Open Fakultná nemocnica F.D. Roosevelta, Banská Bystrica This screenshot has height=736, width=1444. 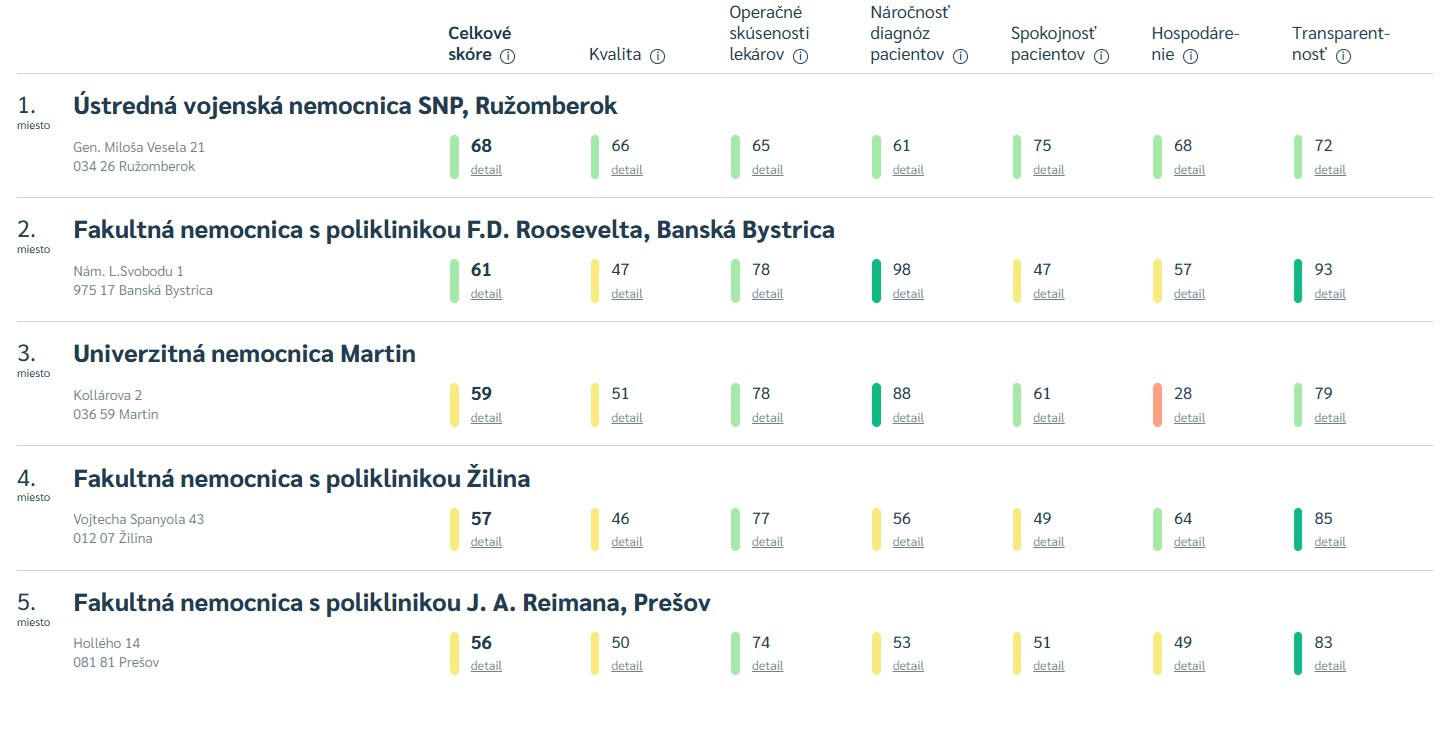pos(453,230)
